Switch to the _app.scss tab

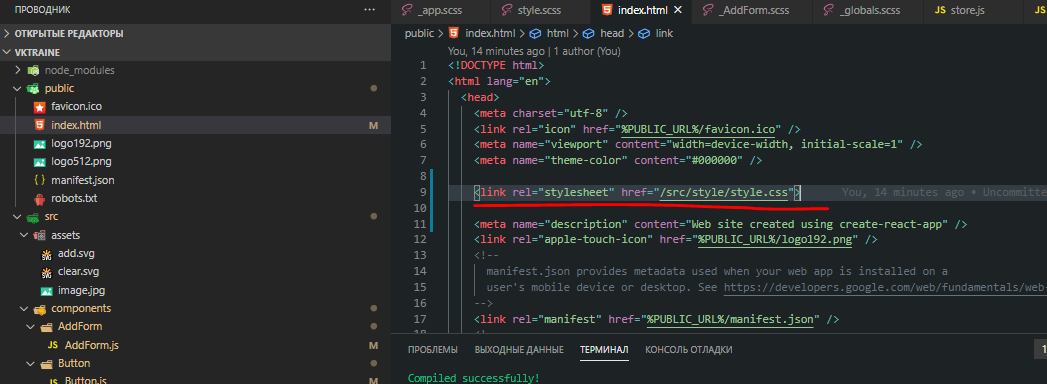[441, 10]
